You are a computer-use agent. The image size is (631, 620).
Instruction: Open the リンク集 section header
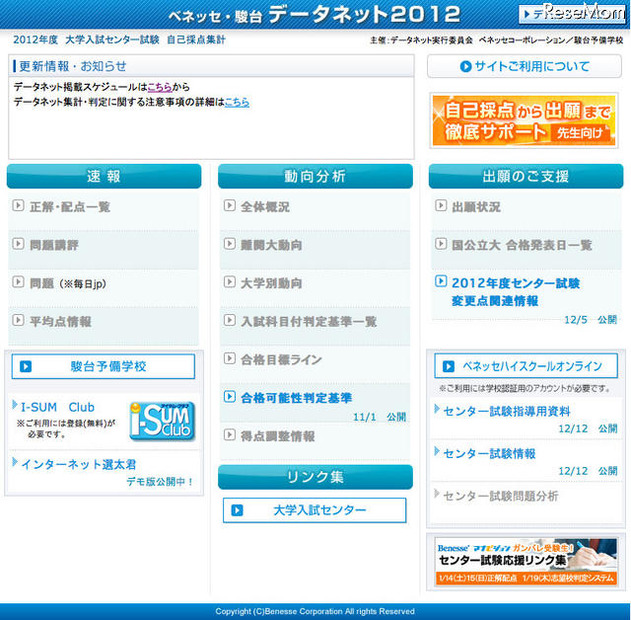[315, 477]
